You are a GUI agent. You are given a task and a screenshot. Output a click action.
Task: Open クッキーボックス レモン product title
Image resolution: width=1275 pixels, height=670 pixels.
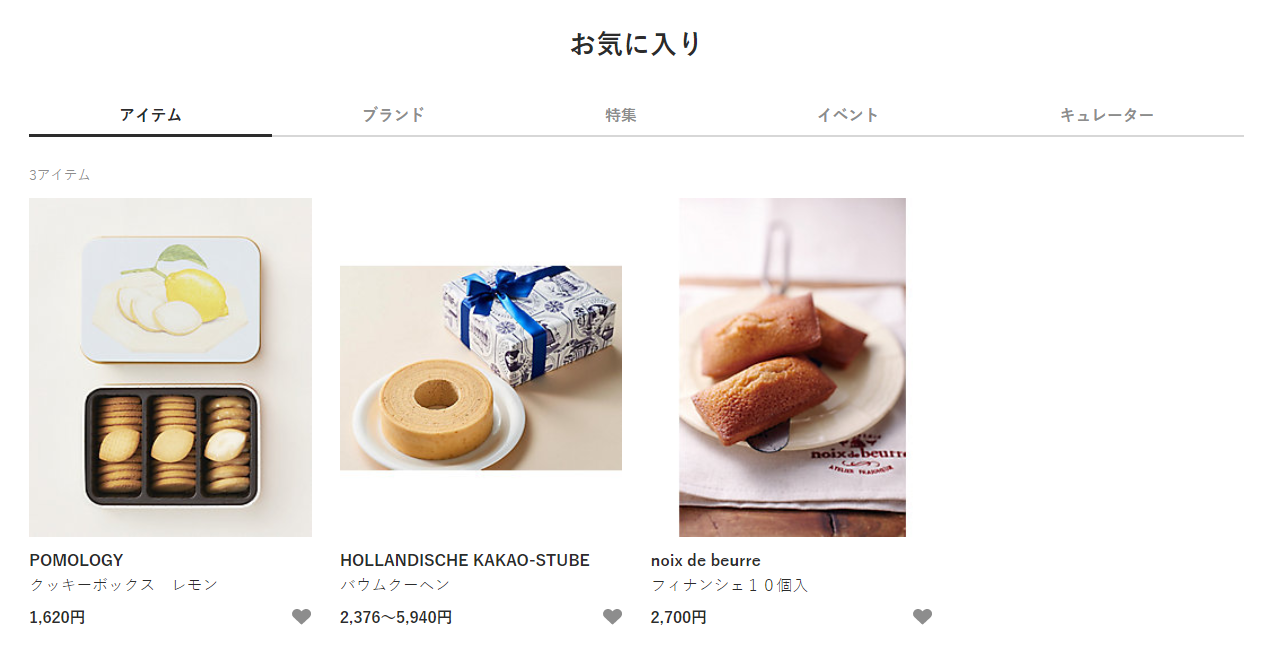point(123,585)
